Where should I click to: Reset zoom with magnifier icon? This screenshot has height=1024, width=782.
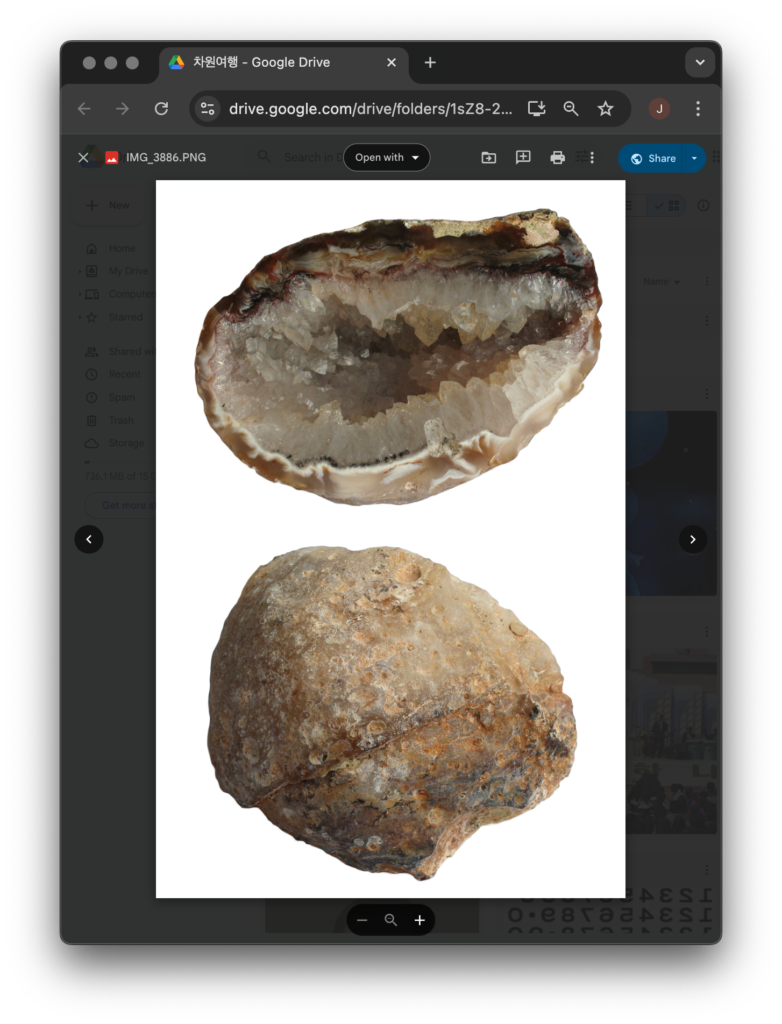[x=391, y=920]
